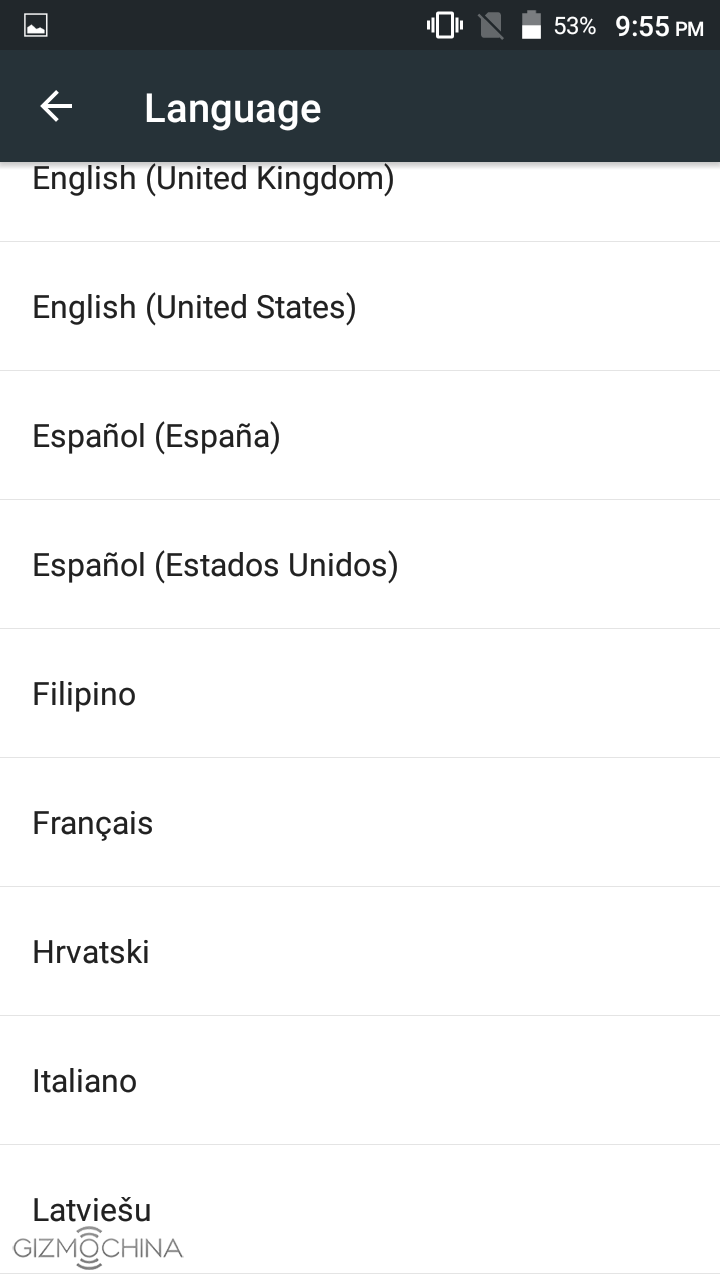Tap the no SIM card icon

tap(491, 26)
